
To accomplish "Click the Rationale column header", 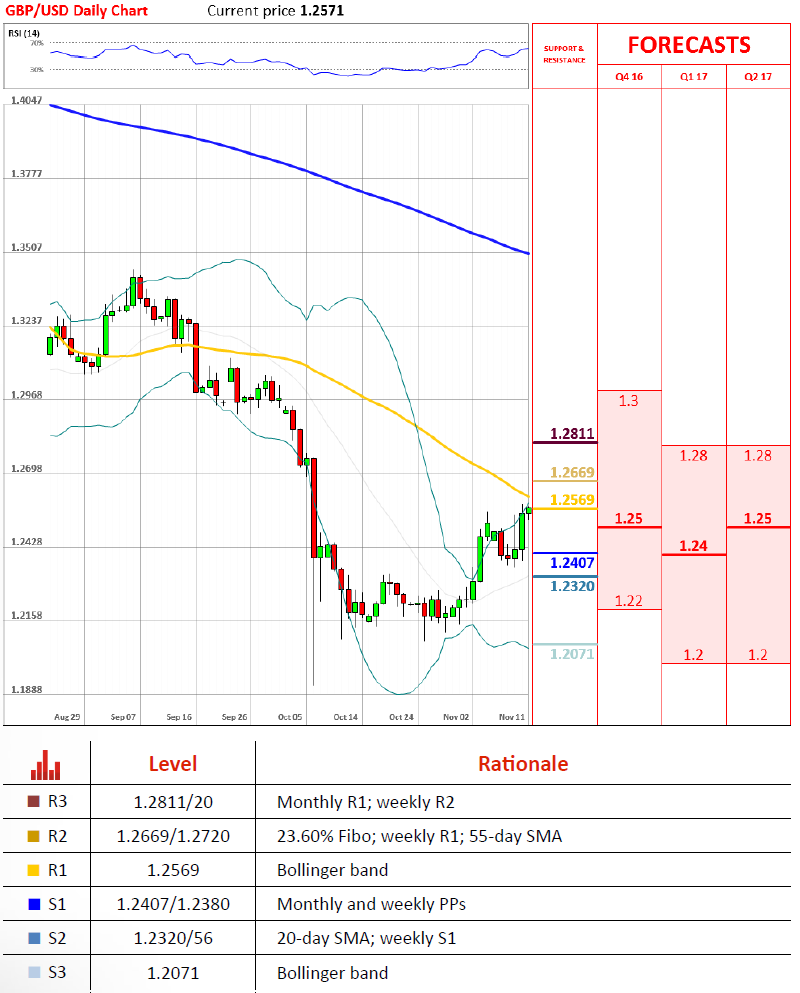I will [x=523, y=764].
